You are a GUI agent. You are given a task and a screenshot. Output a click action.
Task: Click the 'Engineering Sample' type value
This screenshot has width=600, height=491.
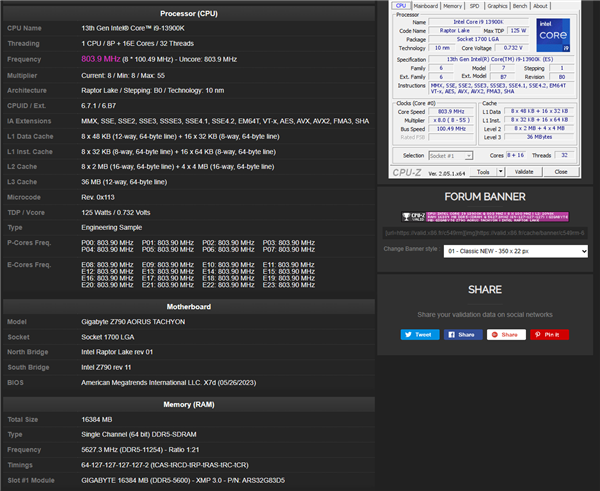pos(111,227)
